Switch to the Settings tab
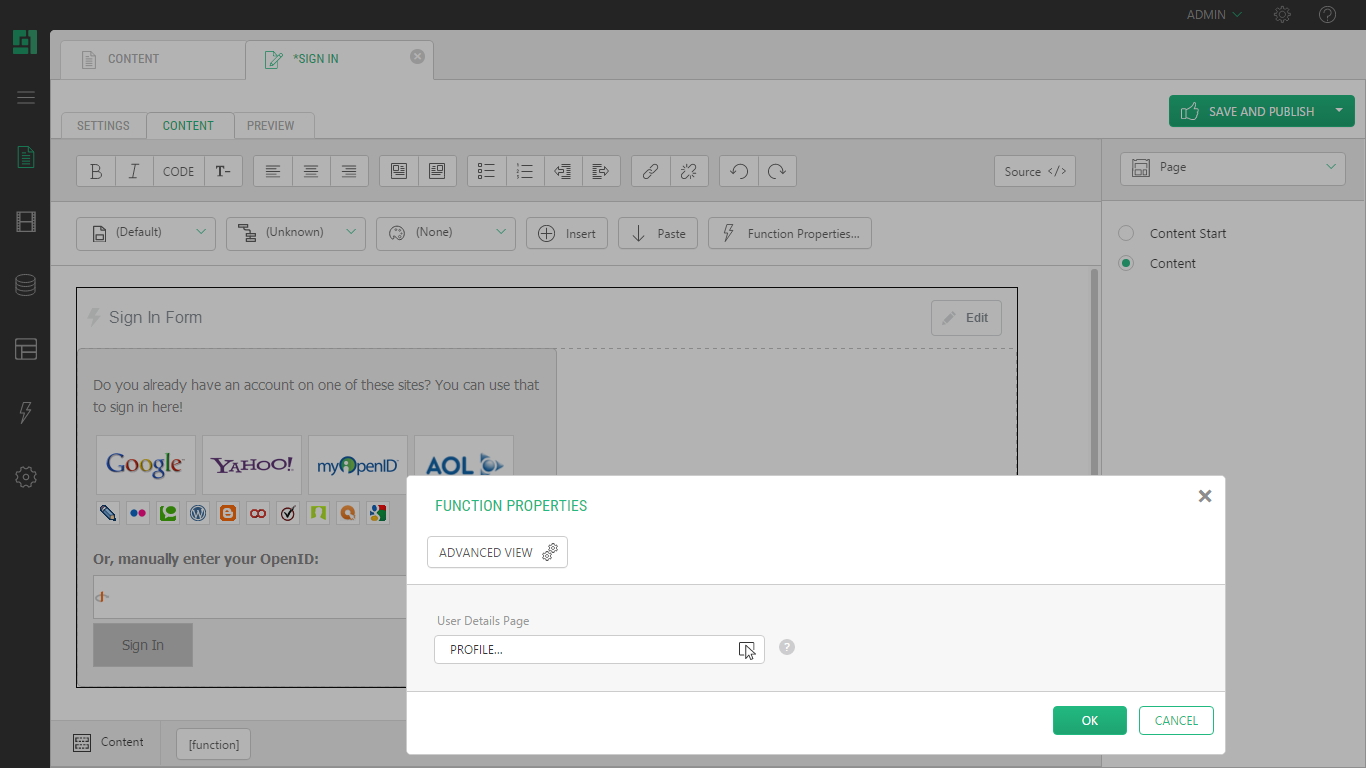1366x768 pixels. 103,126
